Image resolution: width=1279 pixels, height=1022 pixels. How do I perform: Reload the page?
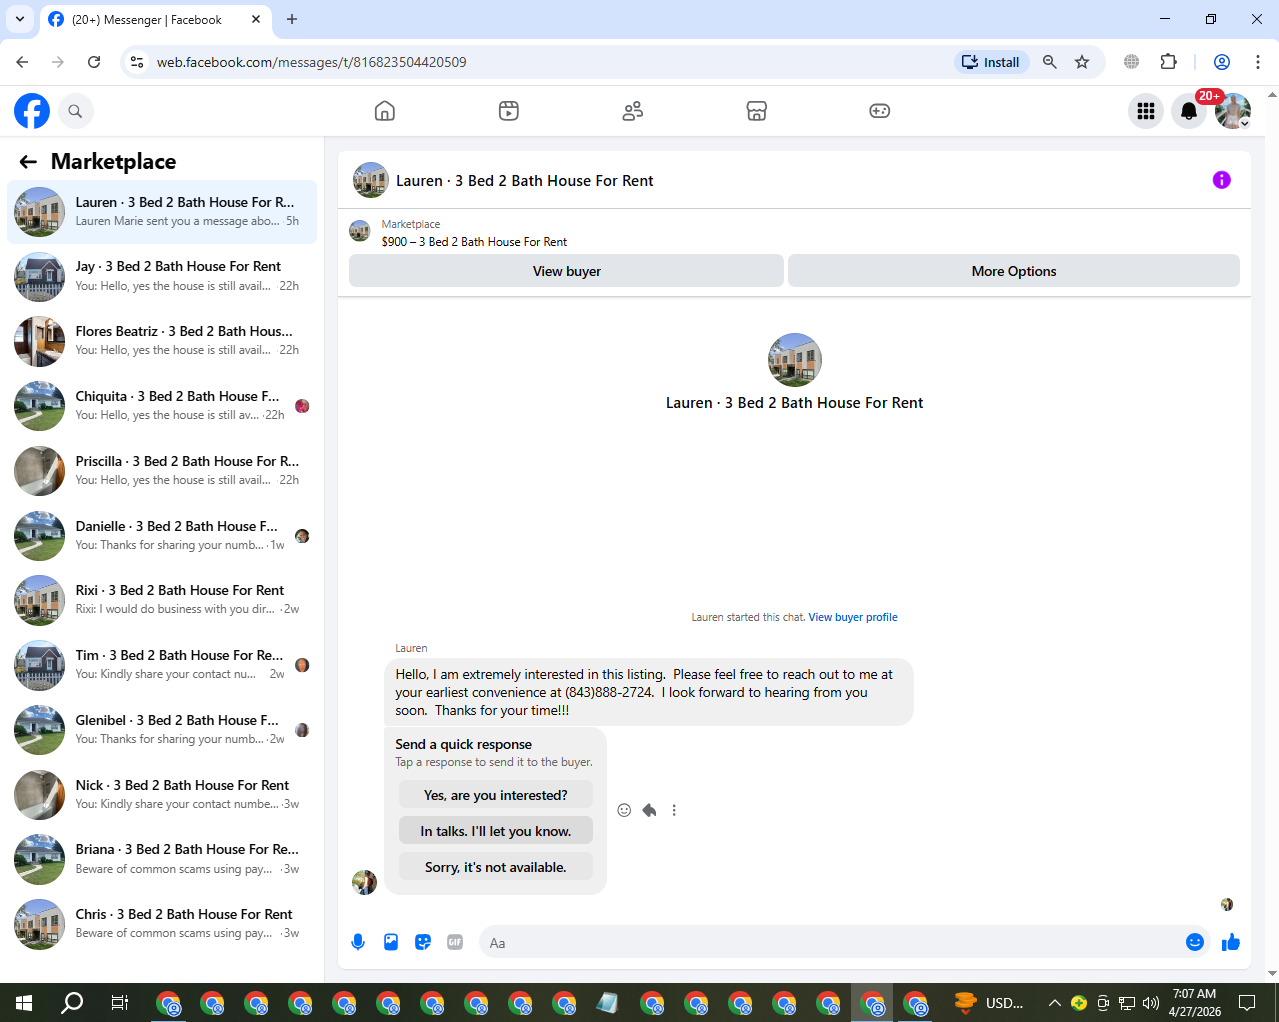point(94,62)
